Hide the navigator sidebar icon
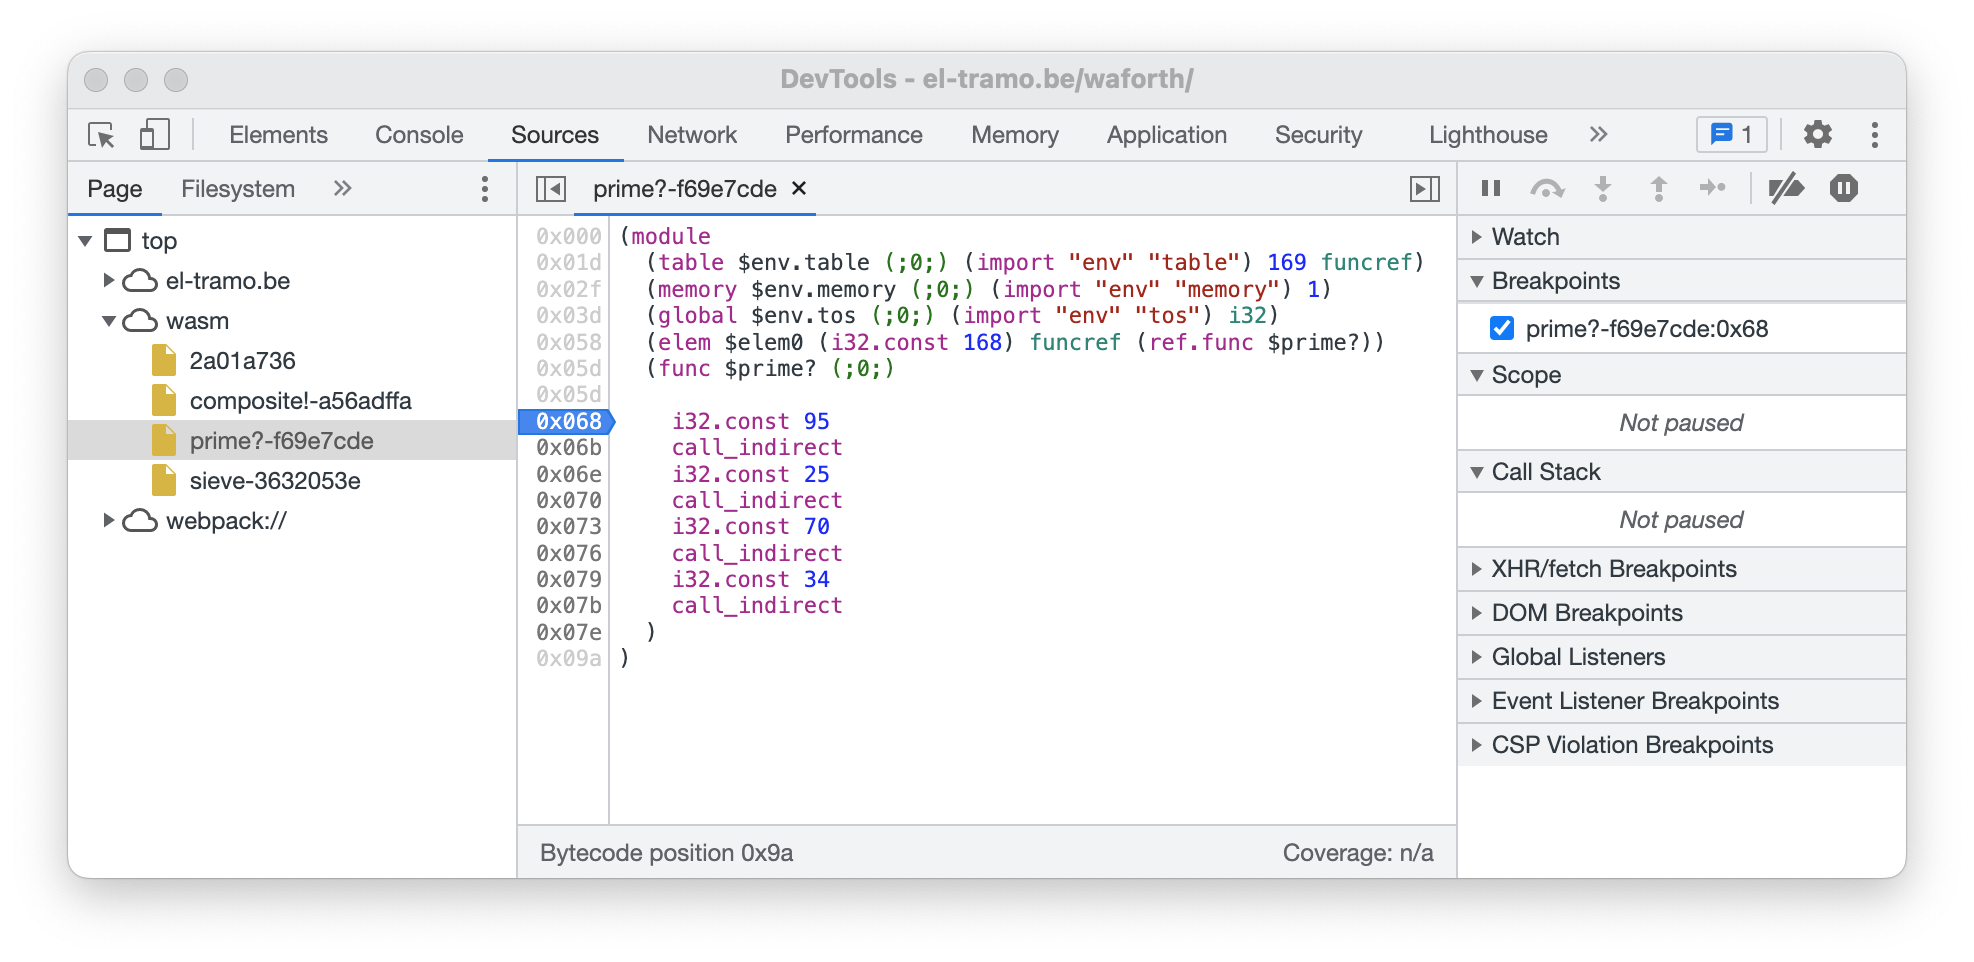The height and width of the screenshot is (962, 1974). (550, 189)
